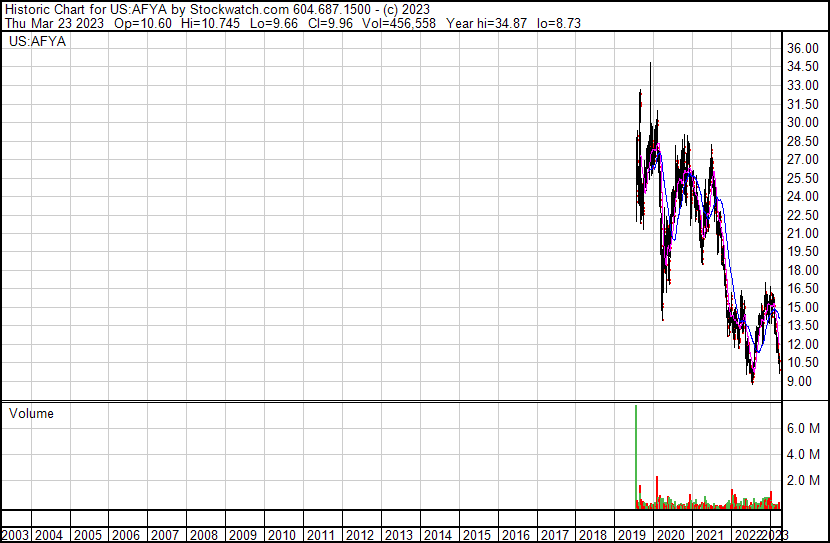The height and width of the screenshot is (543, 830).
Task: Click the 30.00 price axis label
Action: [x=802, y=122]
